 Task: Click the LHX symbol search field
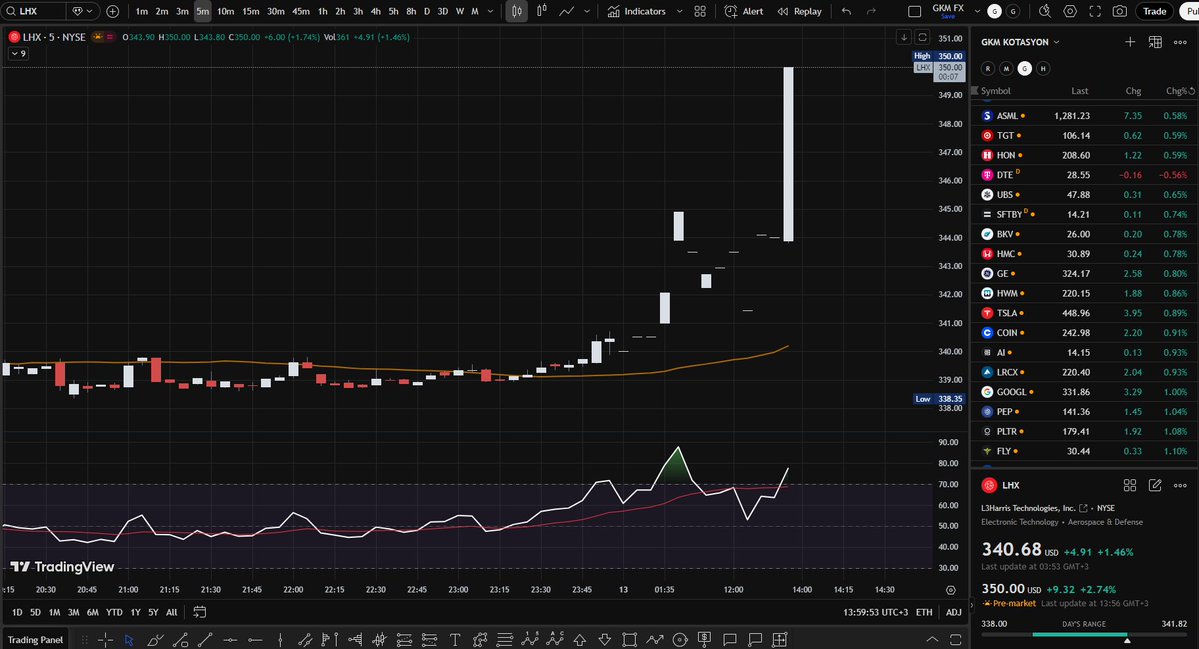[x=34, y=11]
